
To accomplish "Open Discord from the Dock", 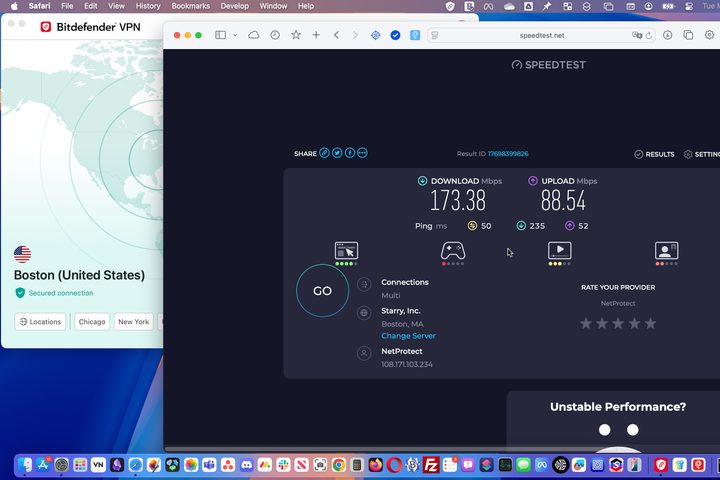I will pos(246,465).
